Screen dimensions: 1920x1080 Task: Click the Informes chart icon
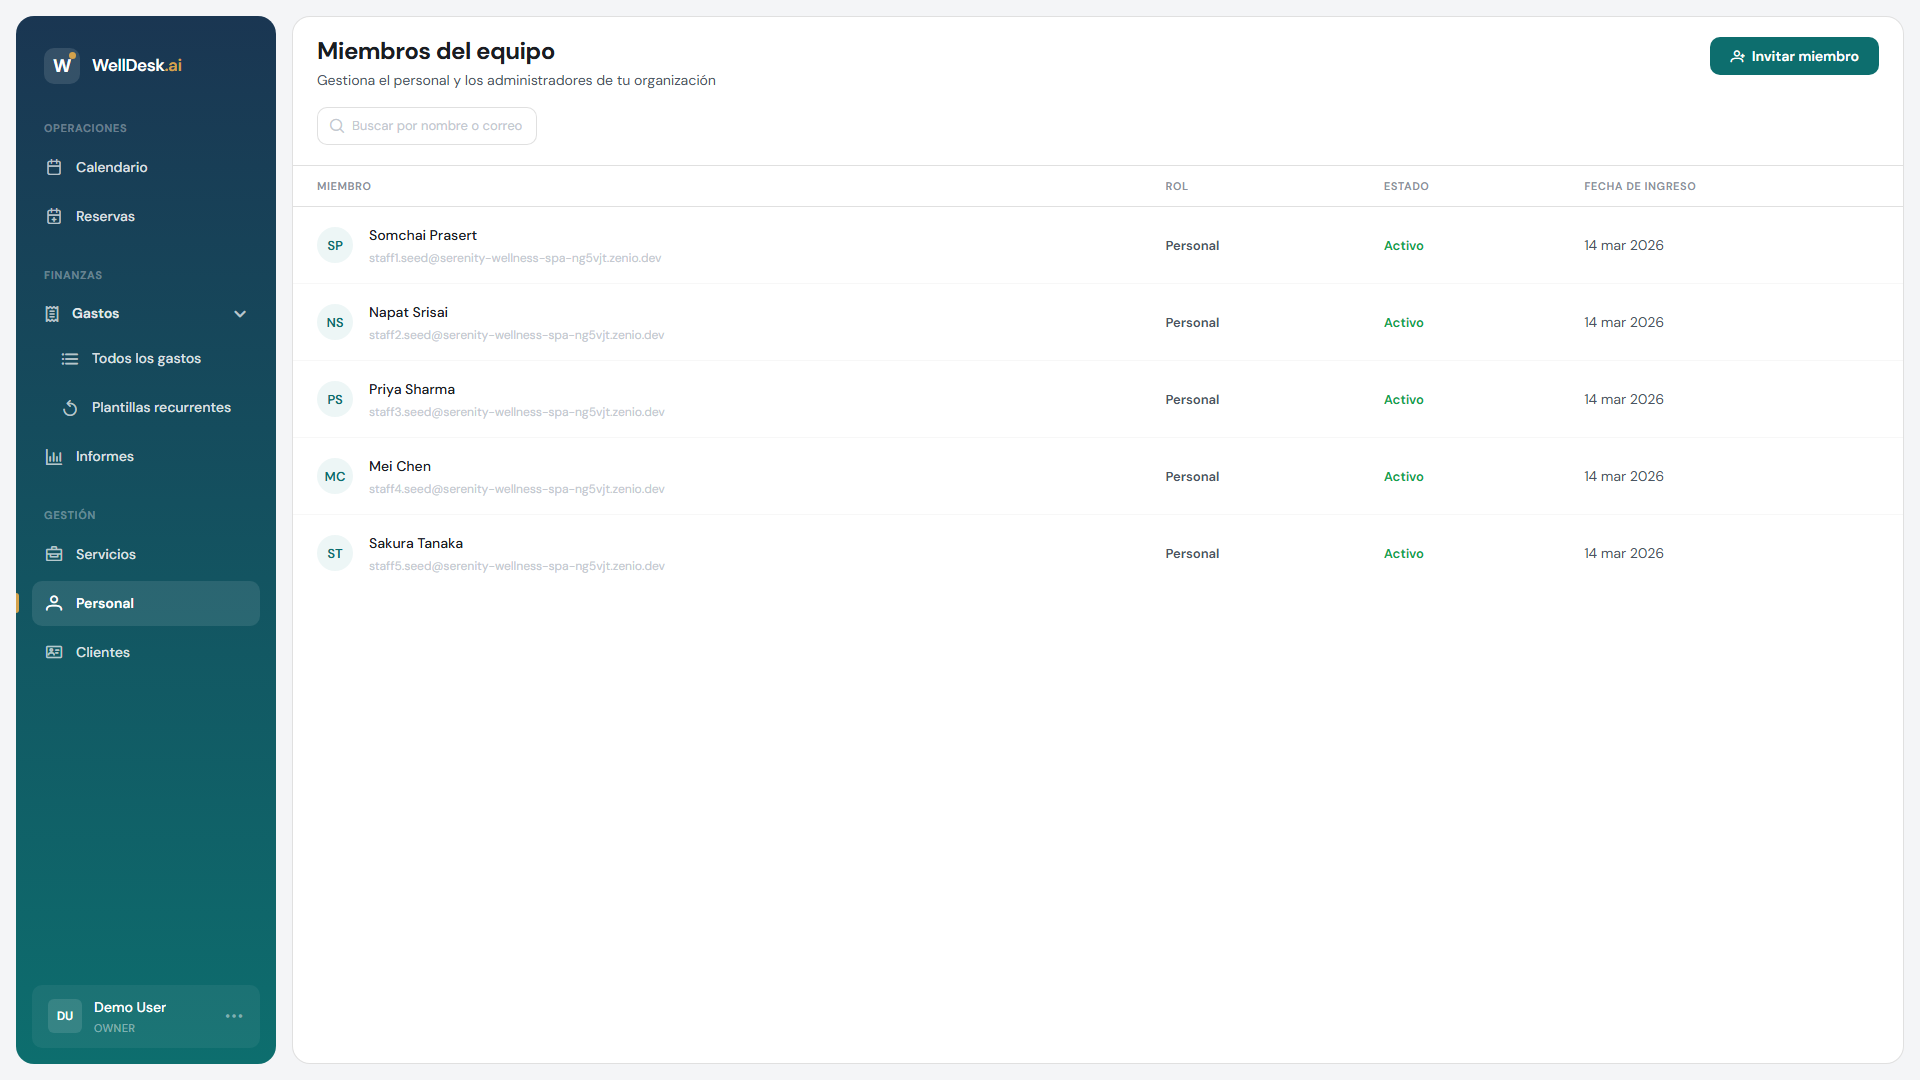click(x=54, y=457)
